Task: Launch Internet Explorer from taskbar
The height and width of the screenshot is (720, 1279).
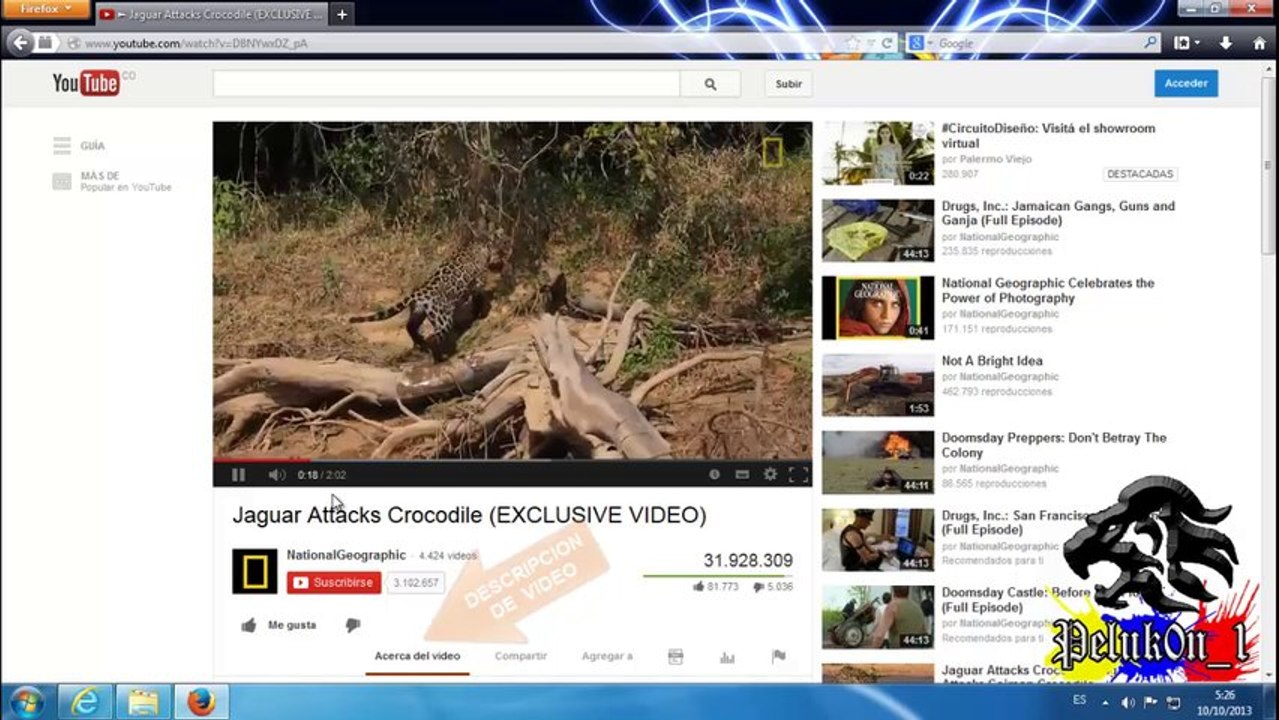Action: click(86, 702)
